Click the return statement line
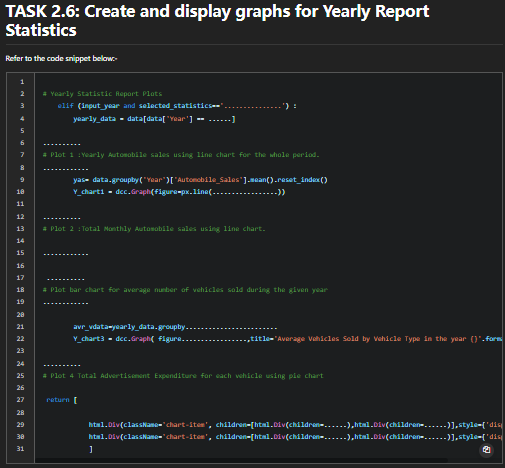 [62, 400]
